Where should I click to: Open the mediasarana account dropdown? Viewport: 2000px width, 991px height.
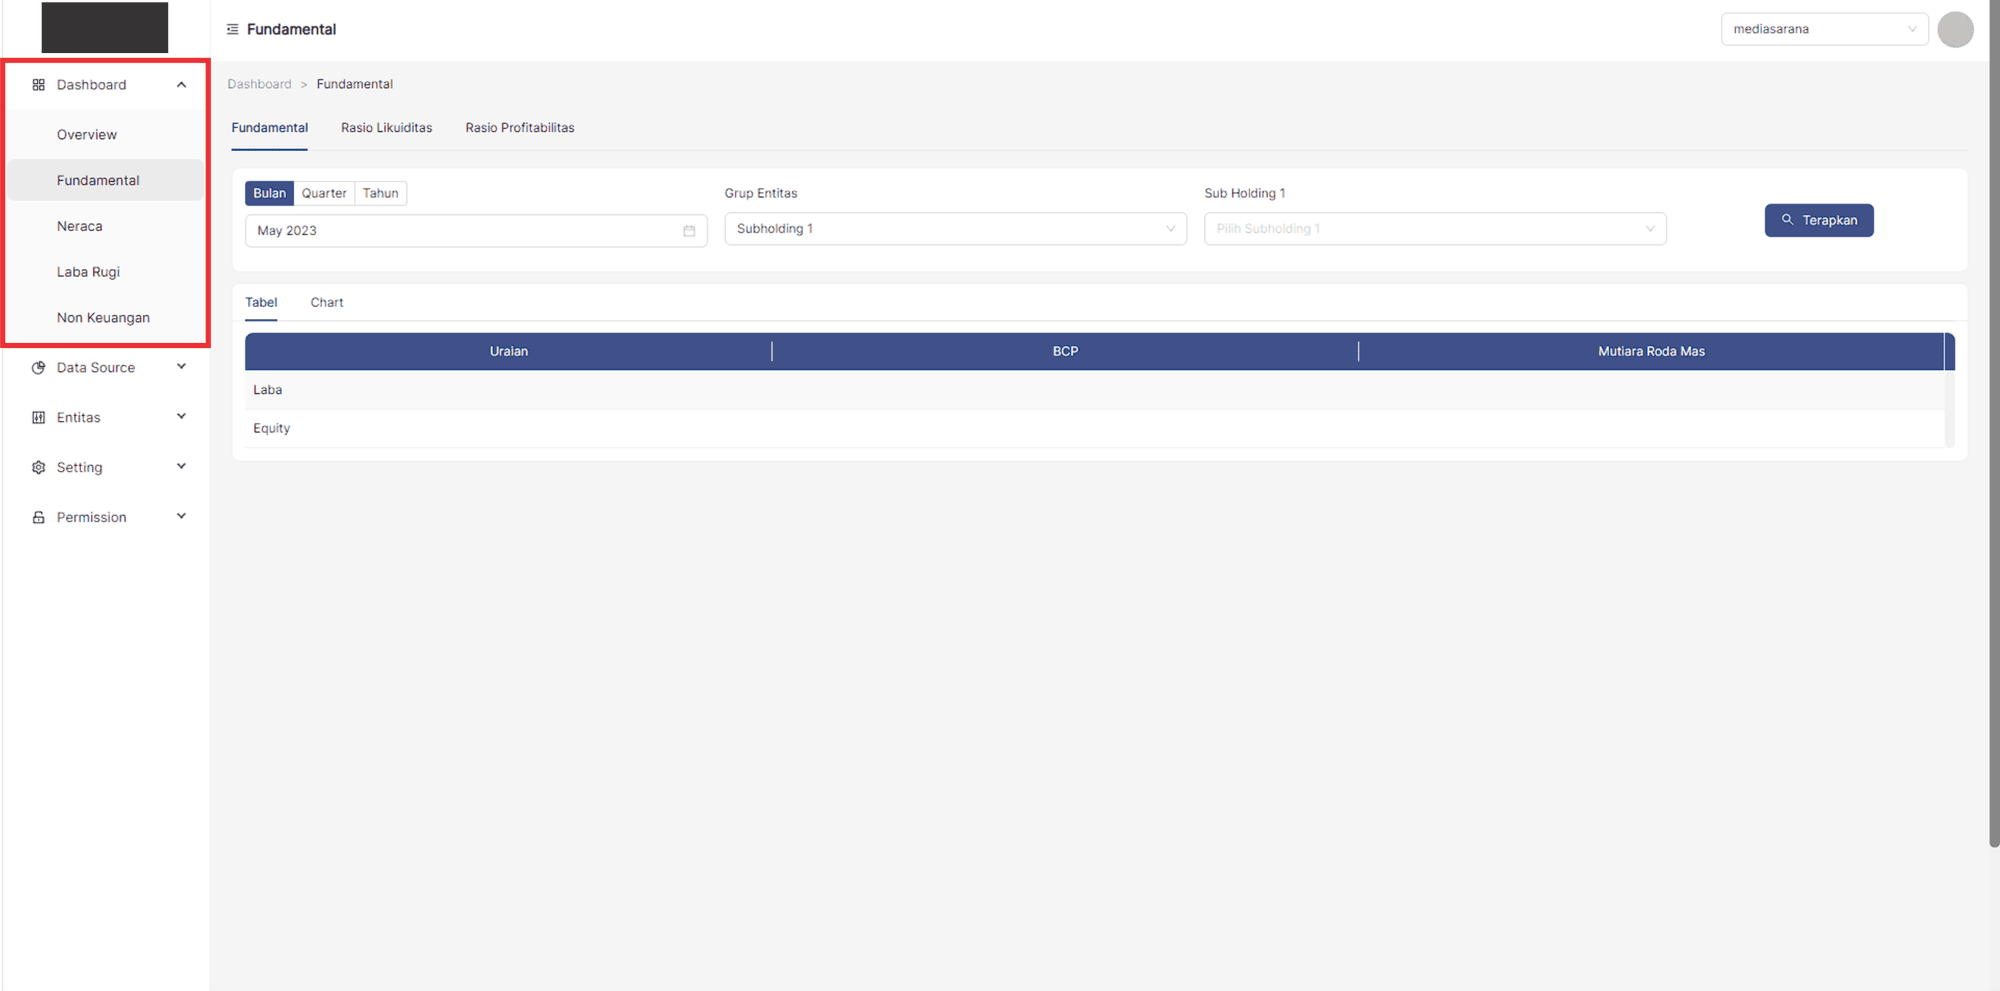pos(1824,29)
